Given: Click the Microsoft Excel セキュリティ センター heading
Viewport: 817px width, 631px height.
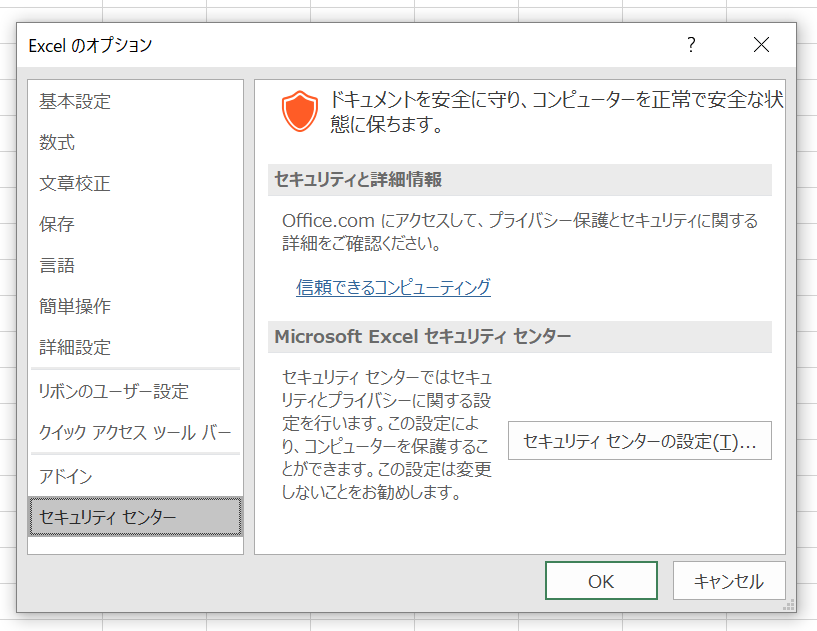Looking at the screenshot, I should coord(423,337).
